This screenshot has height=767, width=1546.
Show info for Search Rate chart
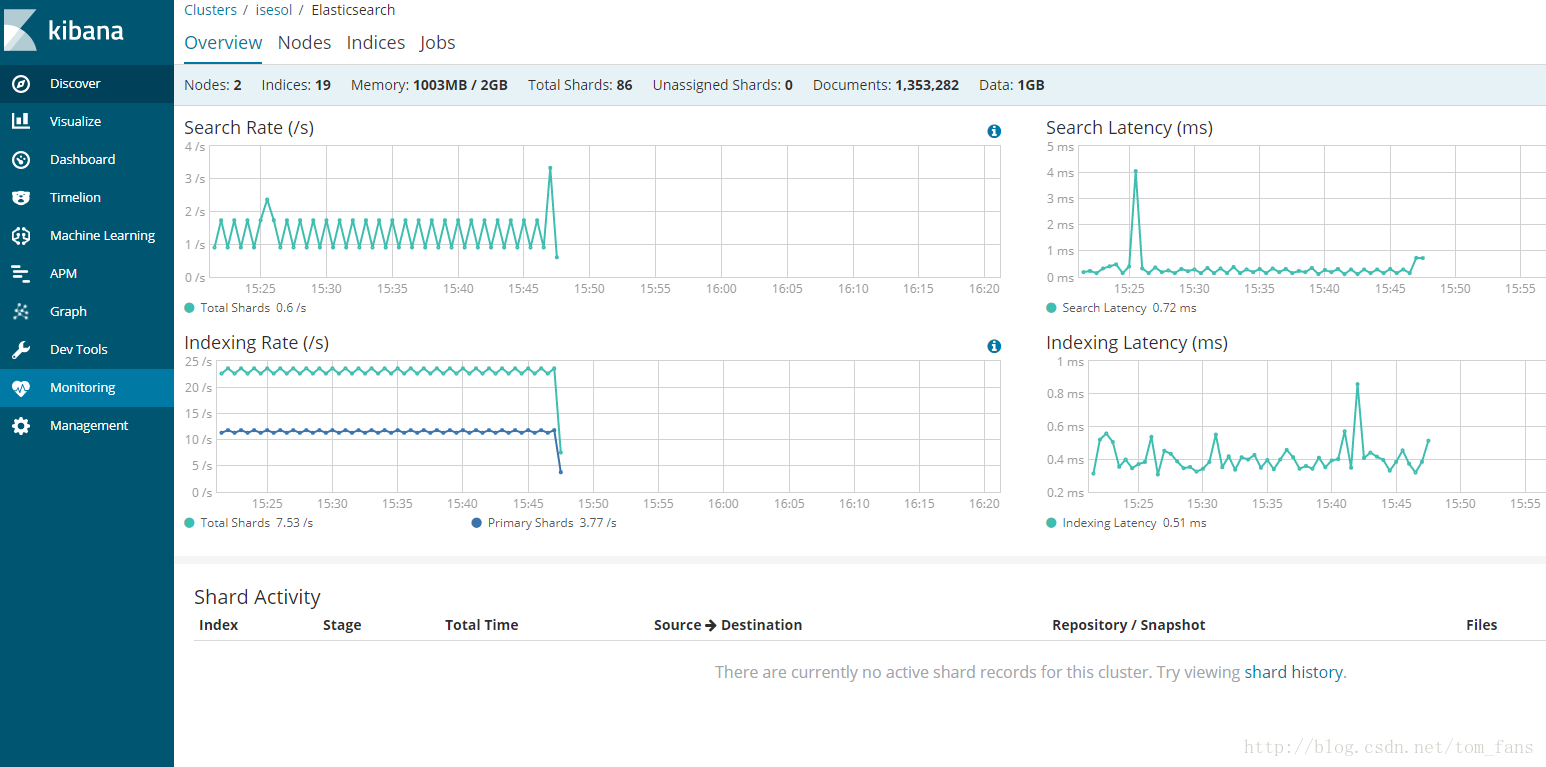tap(994, 131)
